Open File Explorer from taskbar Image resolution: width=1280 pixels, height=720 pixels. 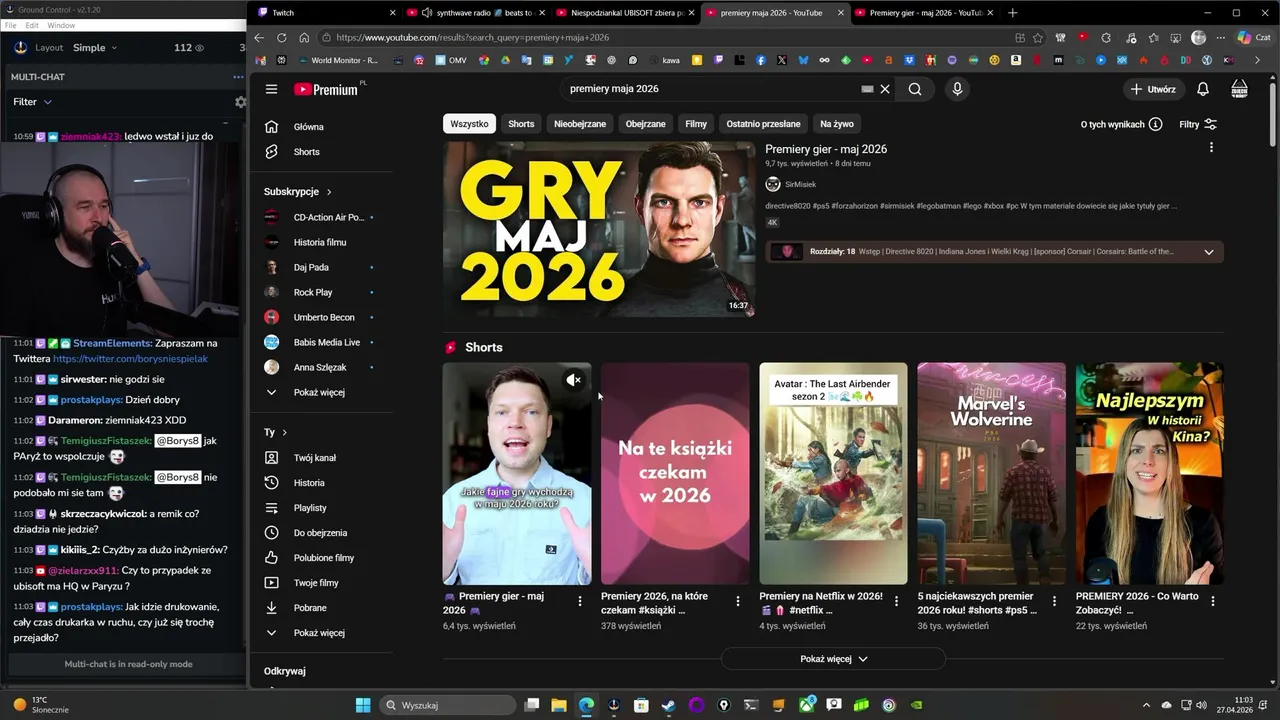point(559,705)
